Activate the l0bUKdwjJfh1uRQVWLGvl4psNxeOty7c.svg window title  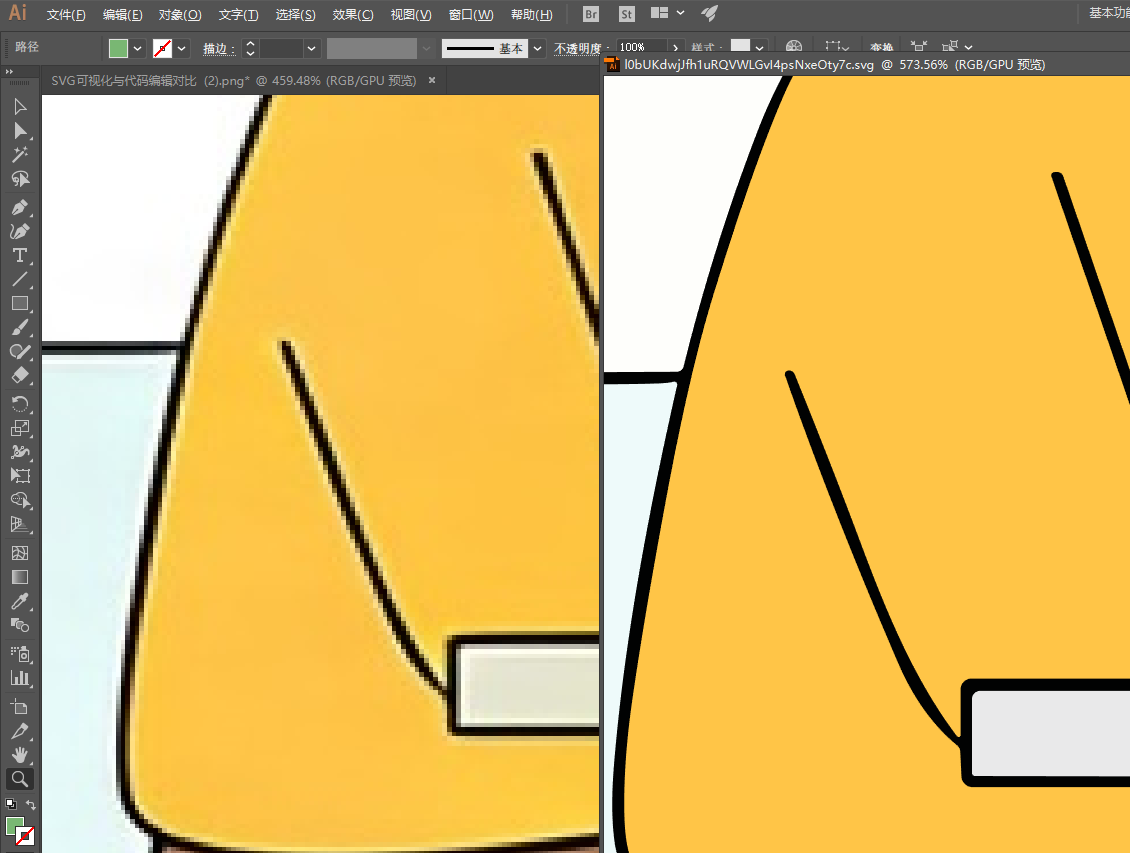835,65
